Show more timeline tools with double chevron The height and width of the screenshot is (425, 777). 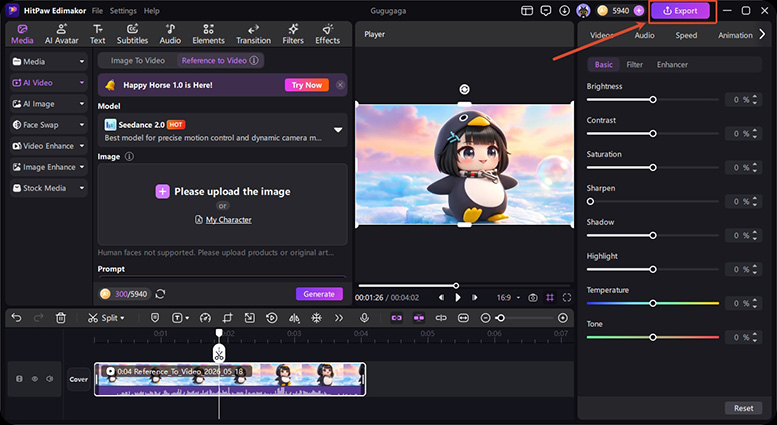(339, 318)
